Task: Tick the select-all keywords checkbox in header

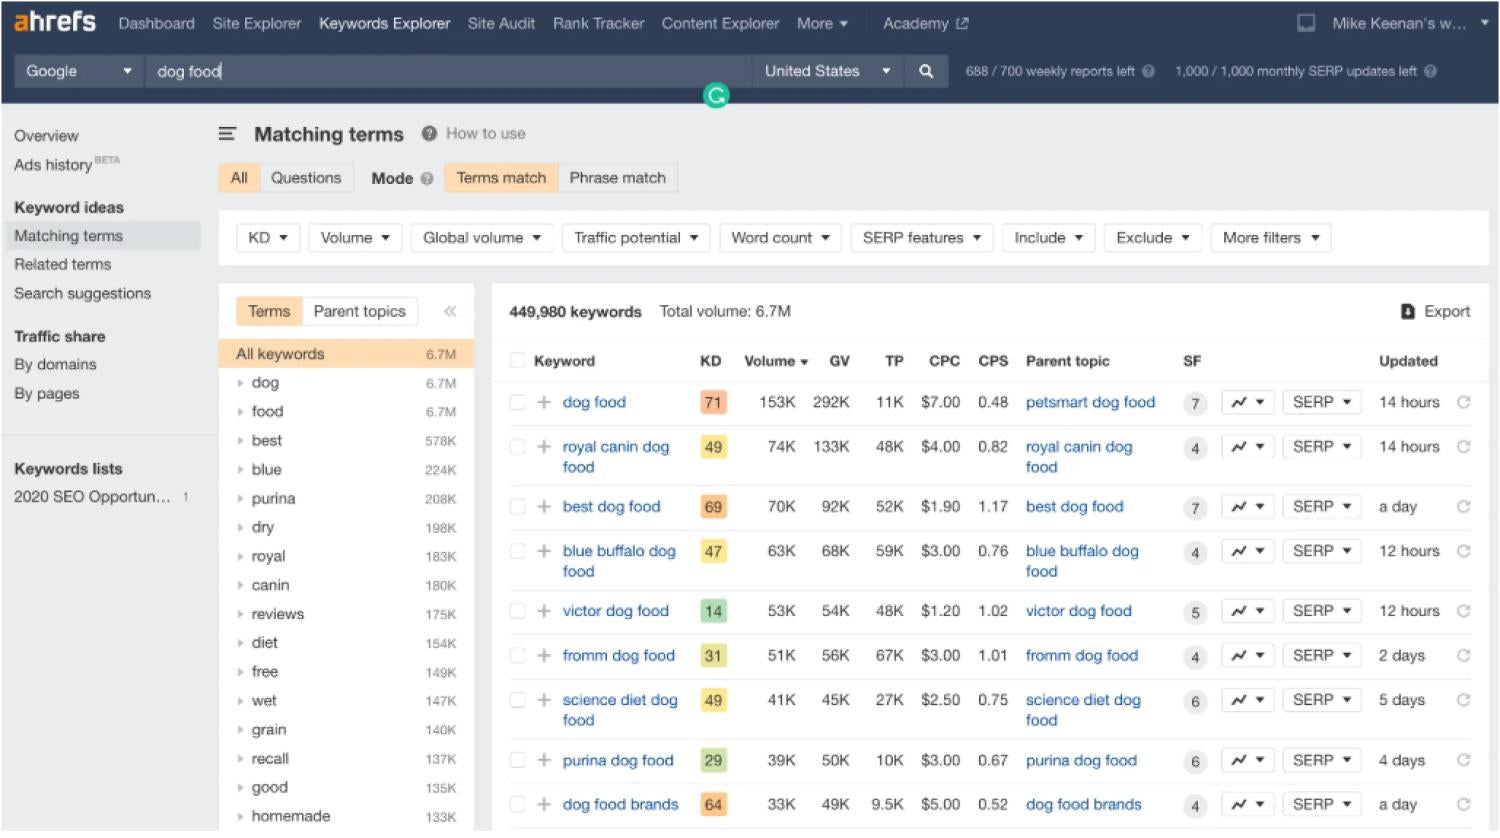Action: point(517,361)
